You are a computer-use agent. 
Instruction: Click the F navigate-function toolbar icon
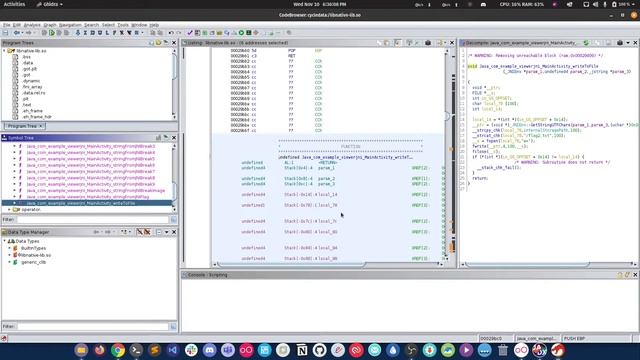pos(114,33)
